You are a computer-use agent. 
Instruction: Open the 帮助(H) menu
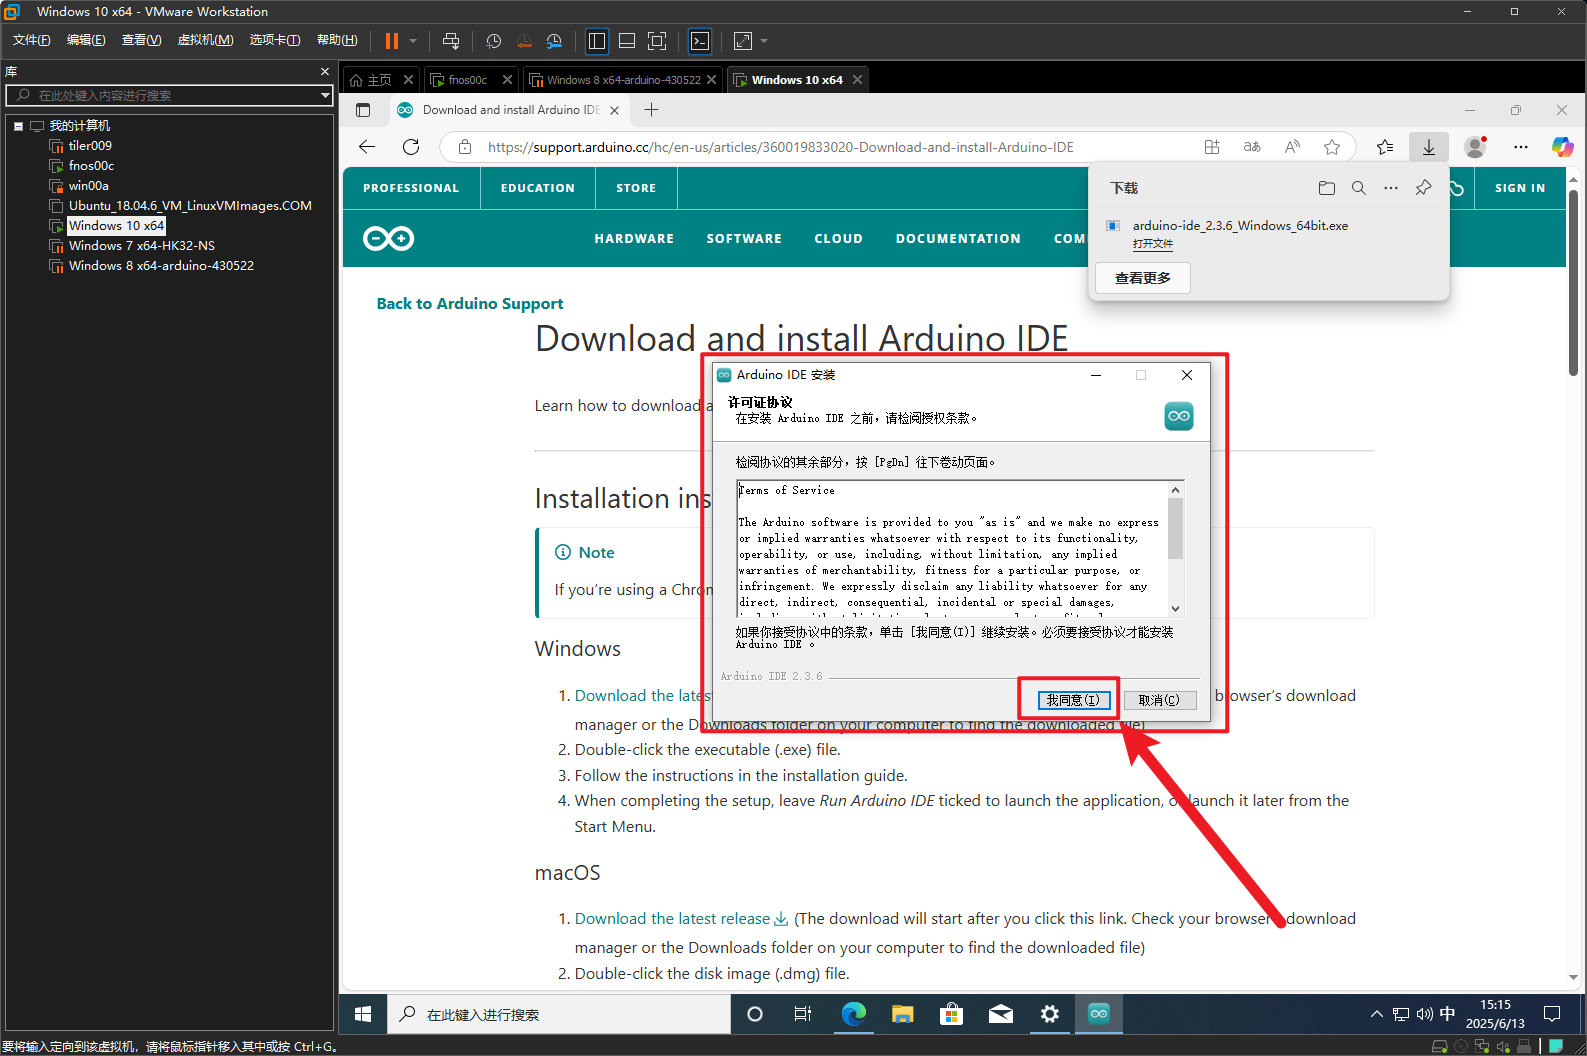coord(337,40)
